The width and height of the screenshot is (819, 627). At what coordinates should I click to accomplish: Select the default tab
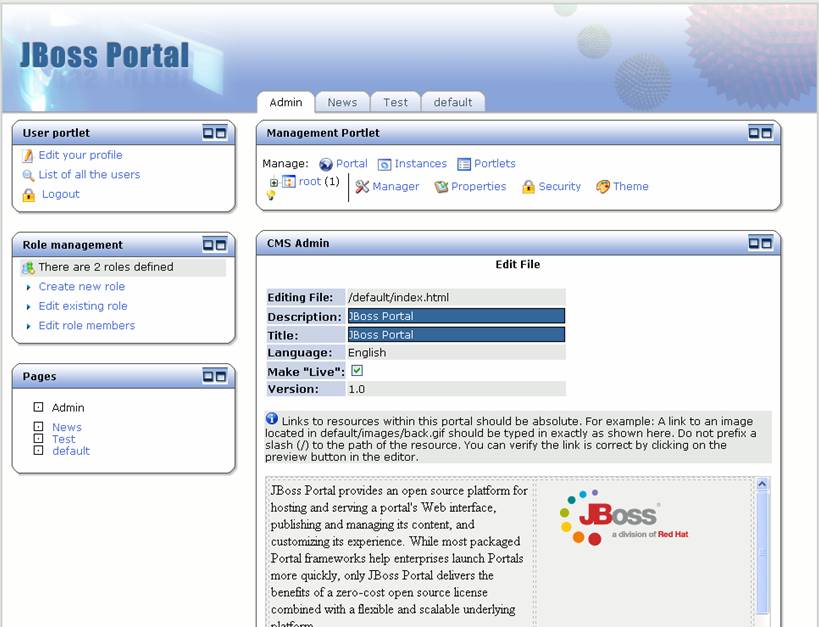[453, 102]
